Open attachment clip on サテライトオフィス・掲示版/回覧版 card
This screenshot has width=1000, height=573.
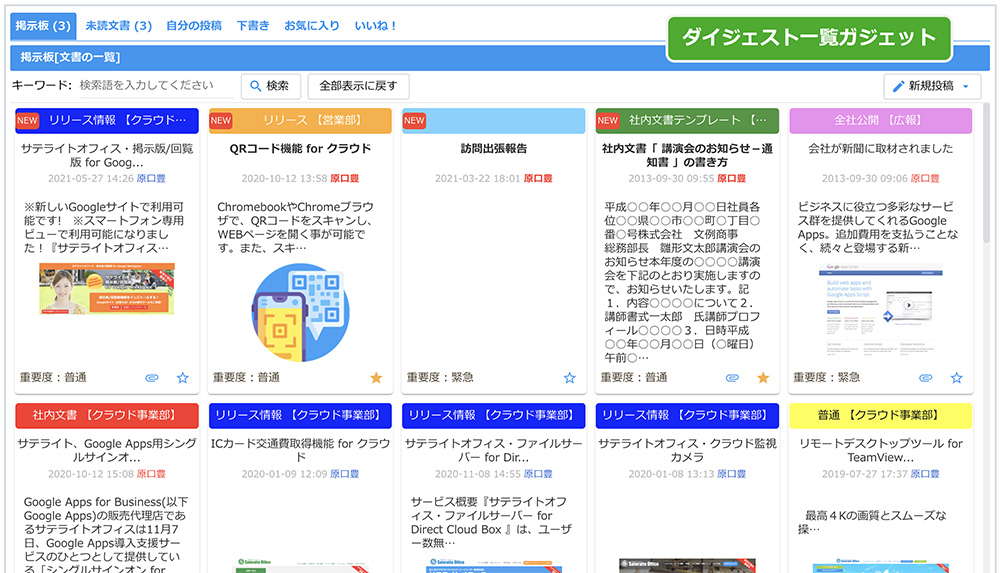click(x=152, y=378)
